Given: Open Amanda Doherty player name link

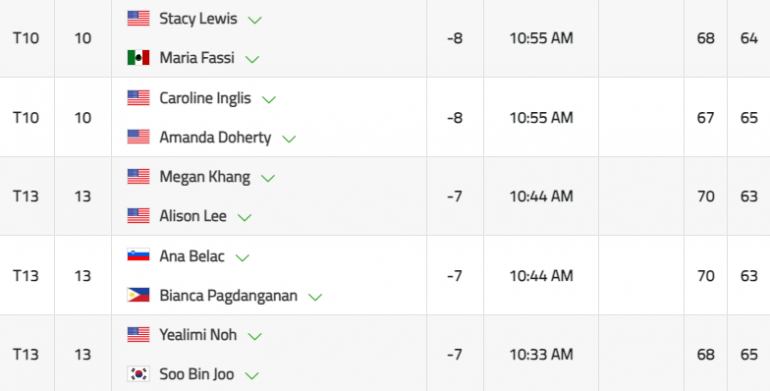Looking at the screenshot, I should [x=215, y=138].
